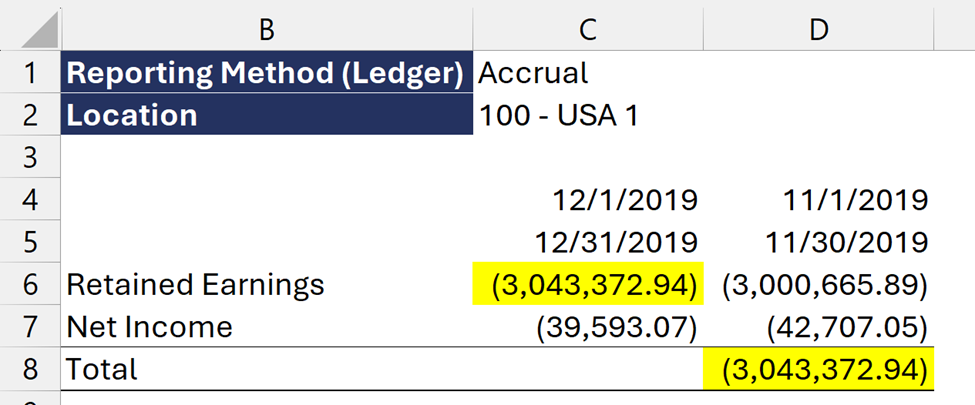The image size is (975, 405).
Task: Select row 8 header
Action: (x=30, y=369)
